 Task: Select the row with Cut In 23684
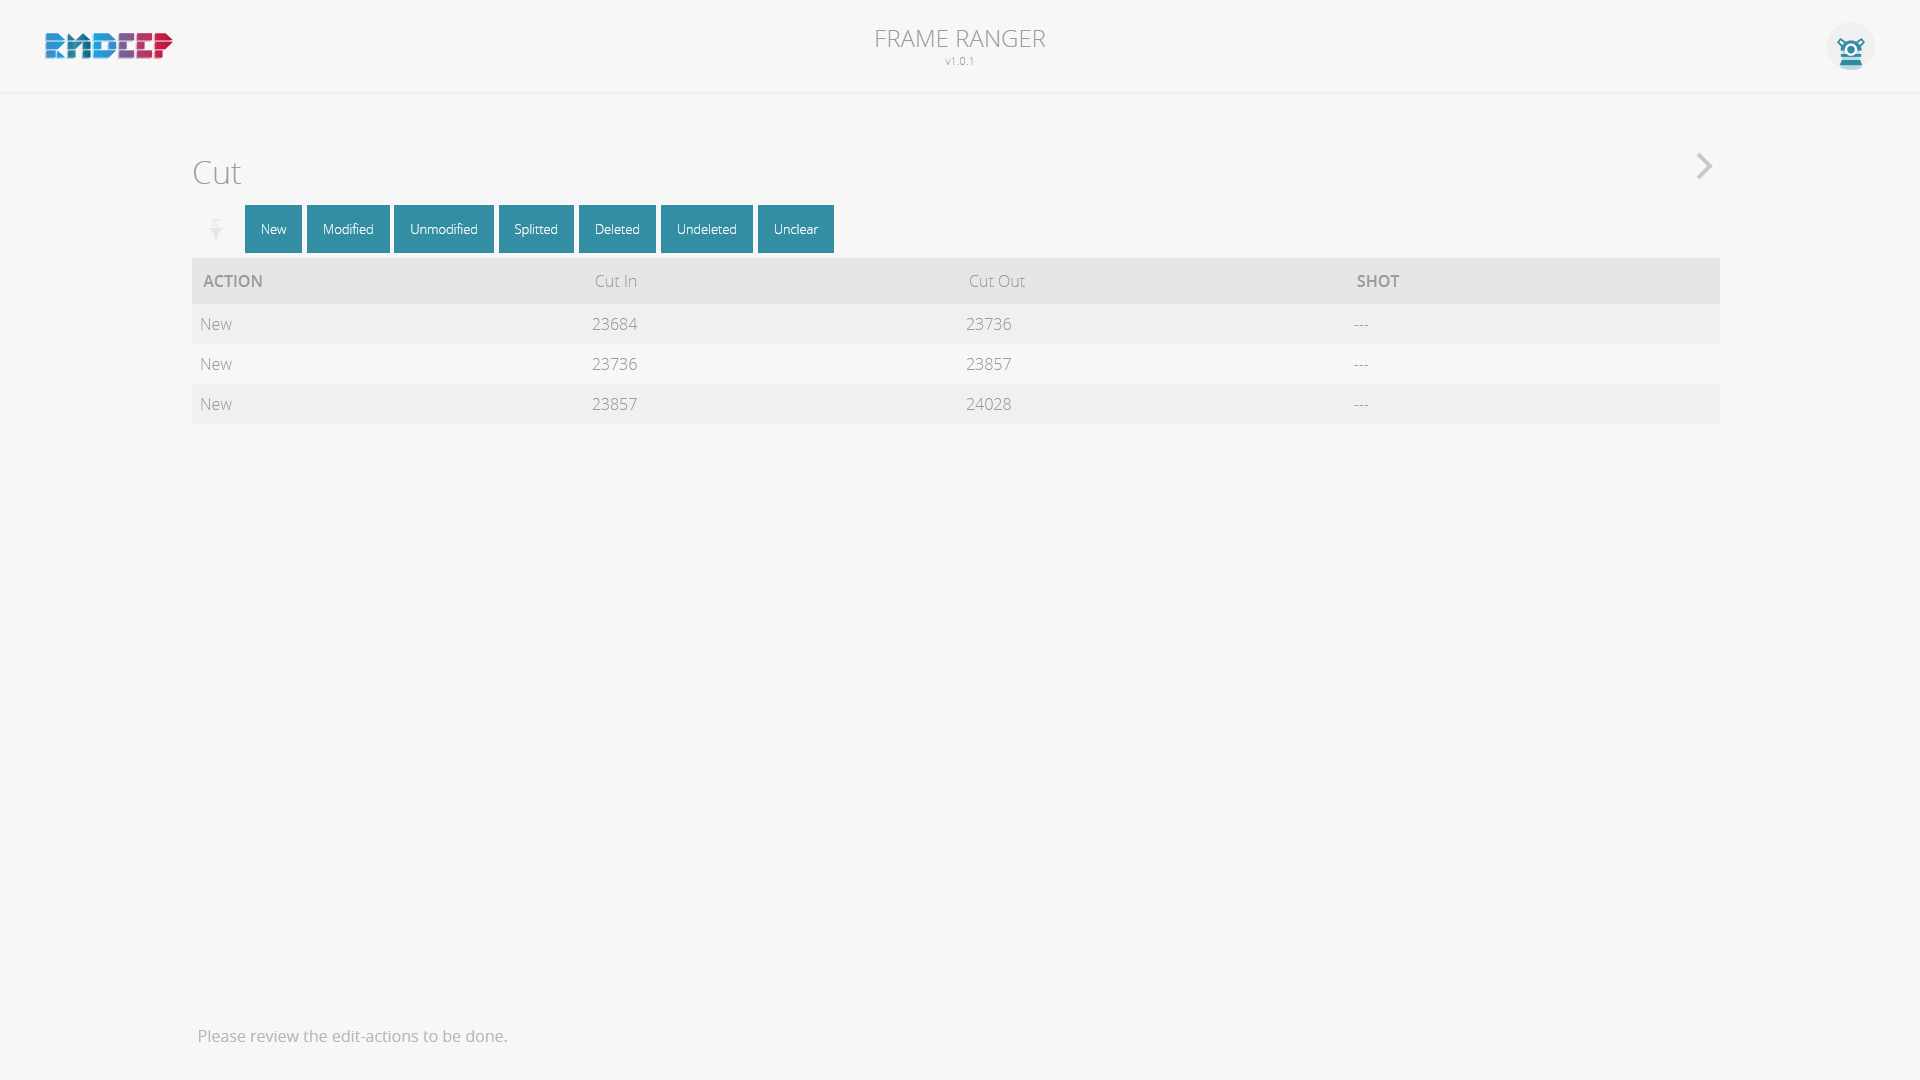(614, 324)
